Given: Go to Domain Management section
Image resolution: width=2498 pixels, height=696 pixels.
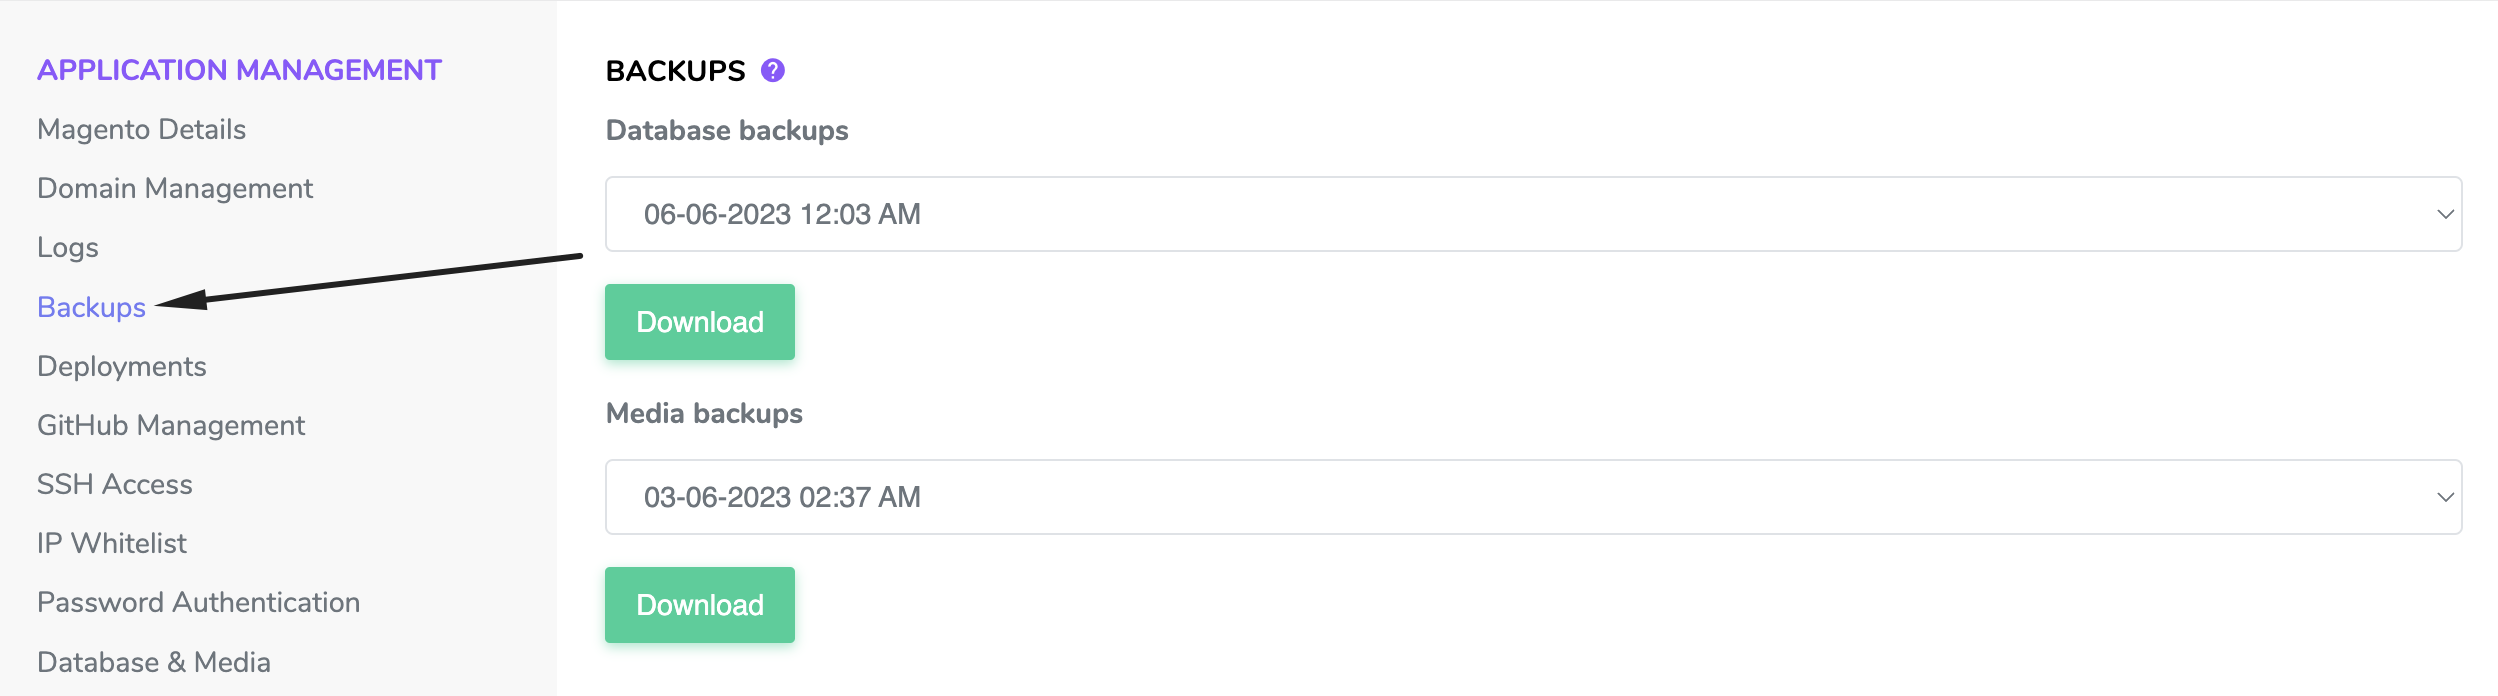Looking at the screenshot, I should point(175,188).
